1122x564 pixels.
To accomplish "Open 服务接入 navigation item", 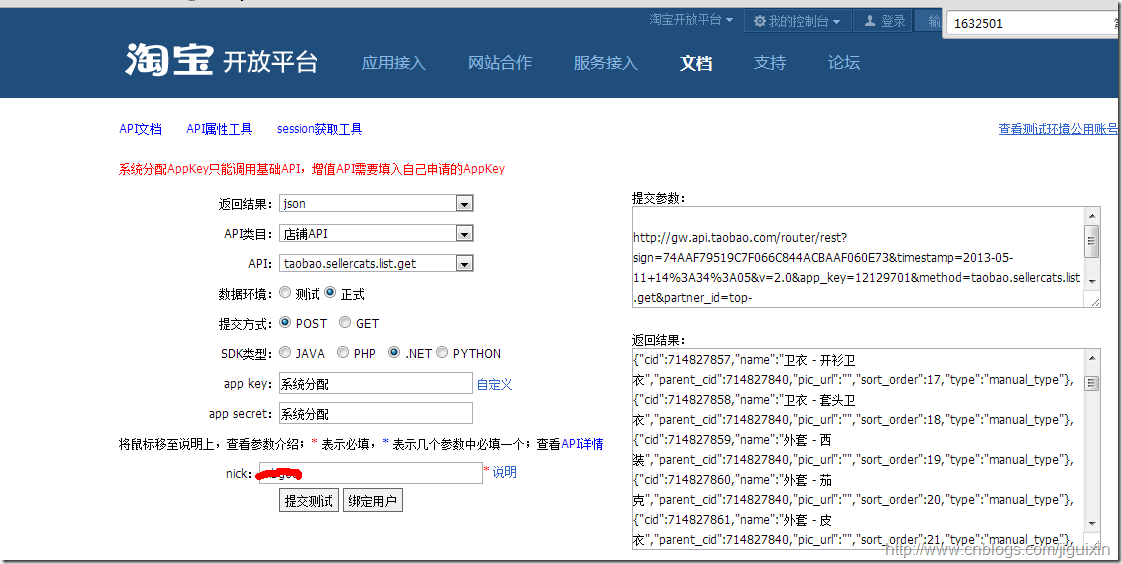I will 605,63.
